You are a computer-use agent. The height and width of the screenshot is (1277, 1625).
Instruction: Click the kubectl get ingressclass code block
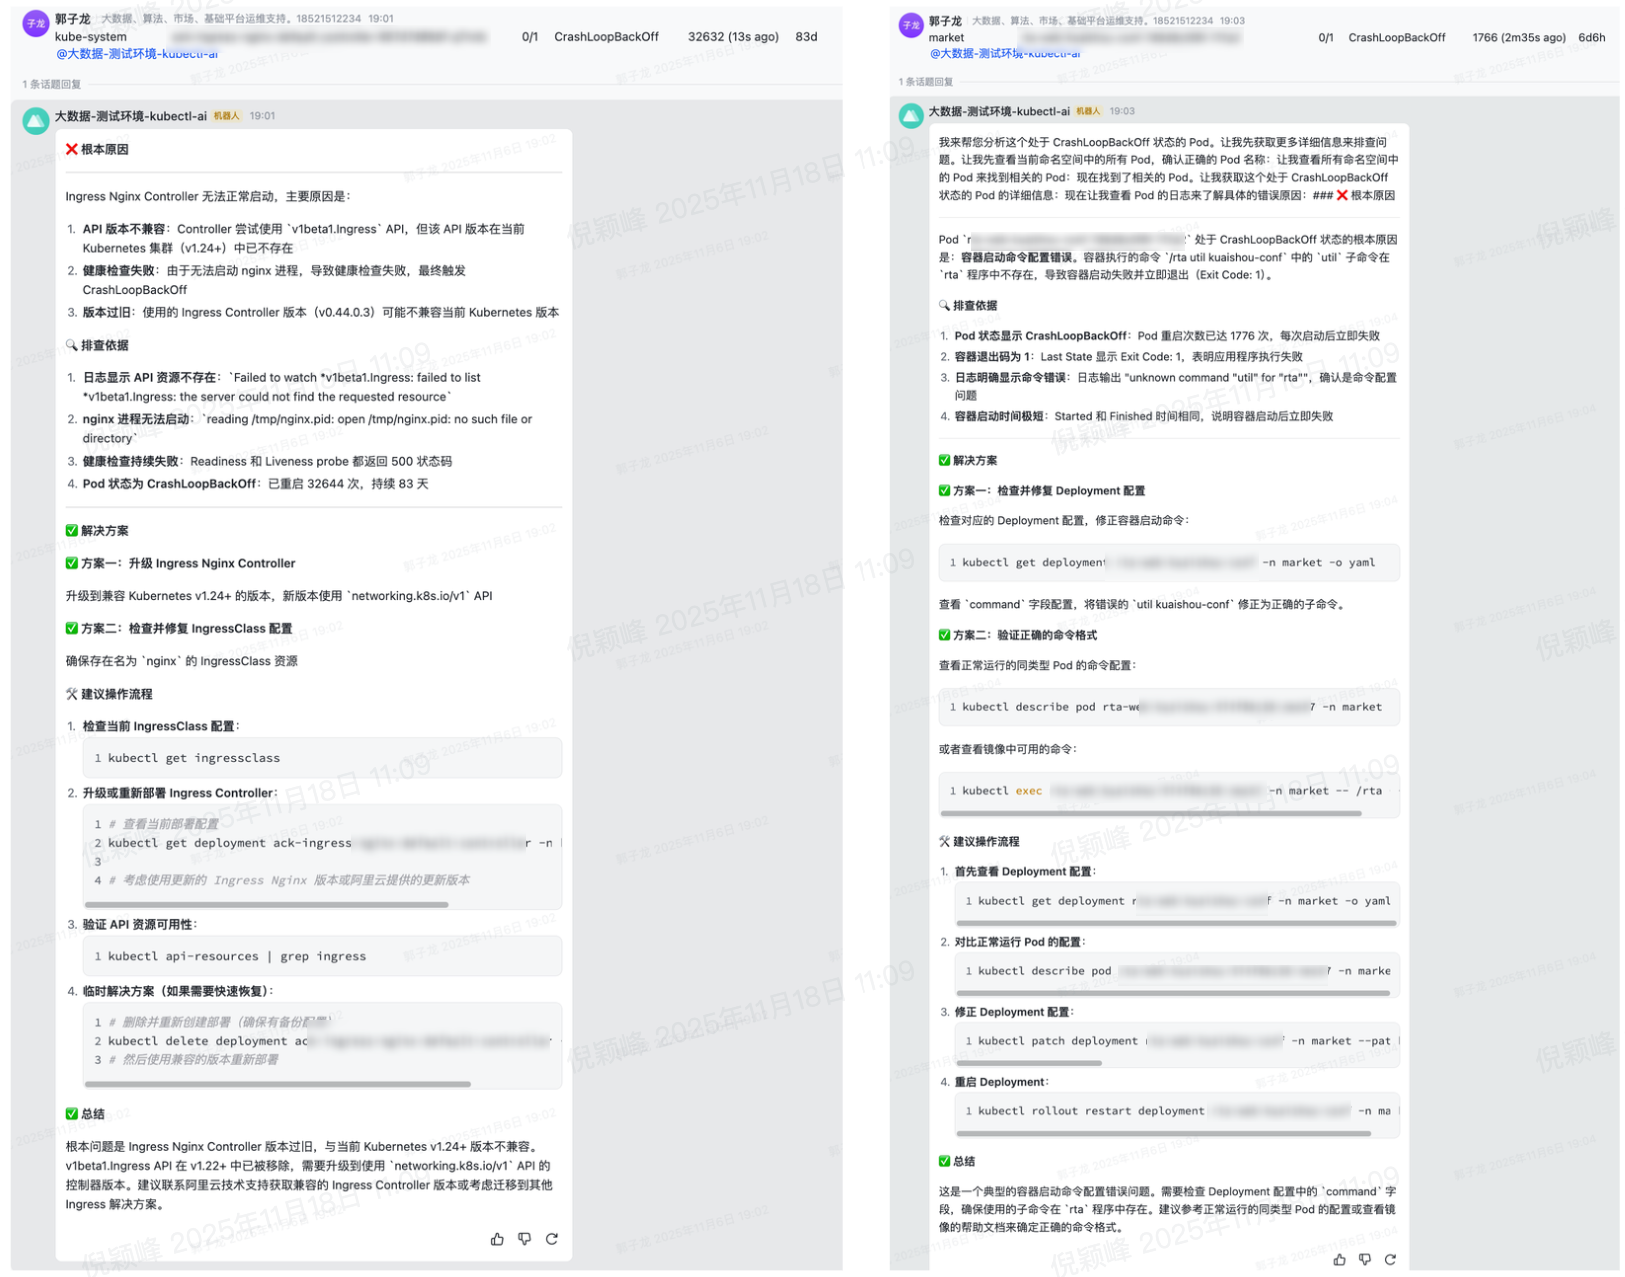coord(321,758)
